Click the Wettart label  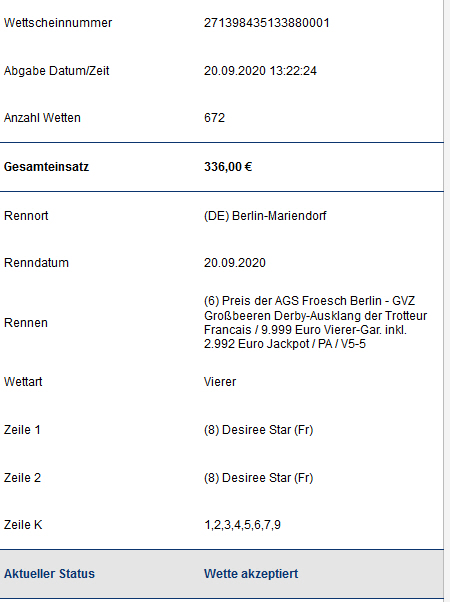(x=23, y=382)
